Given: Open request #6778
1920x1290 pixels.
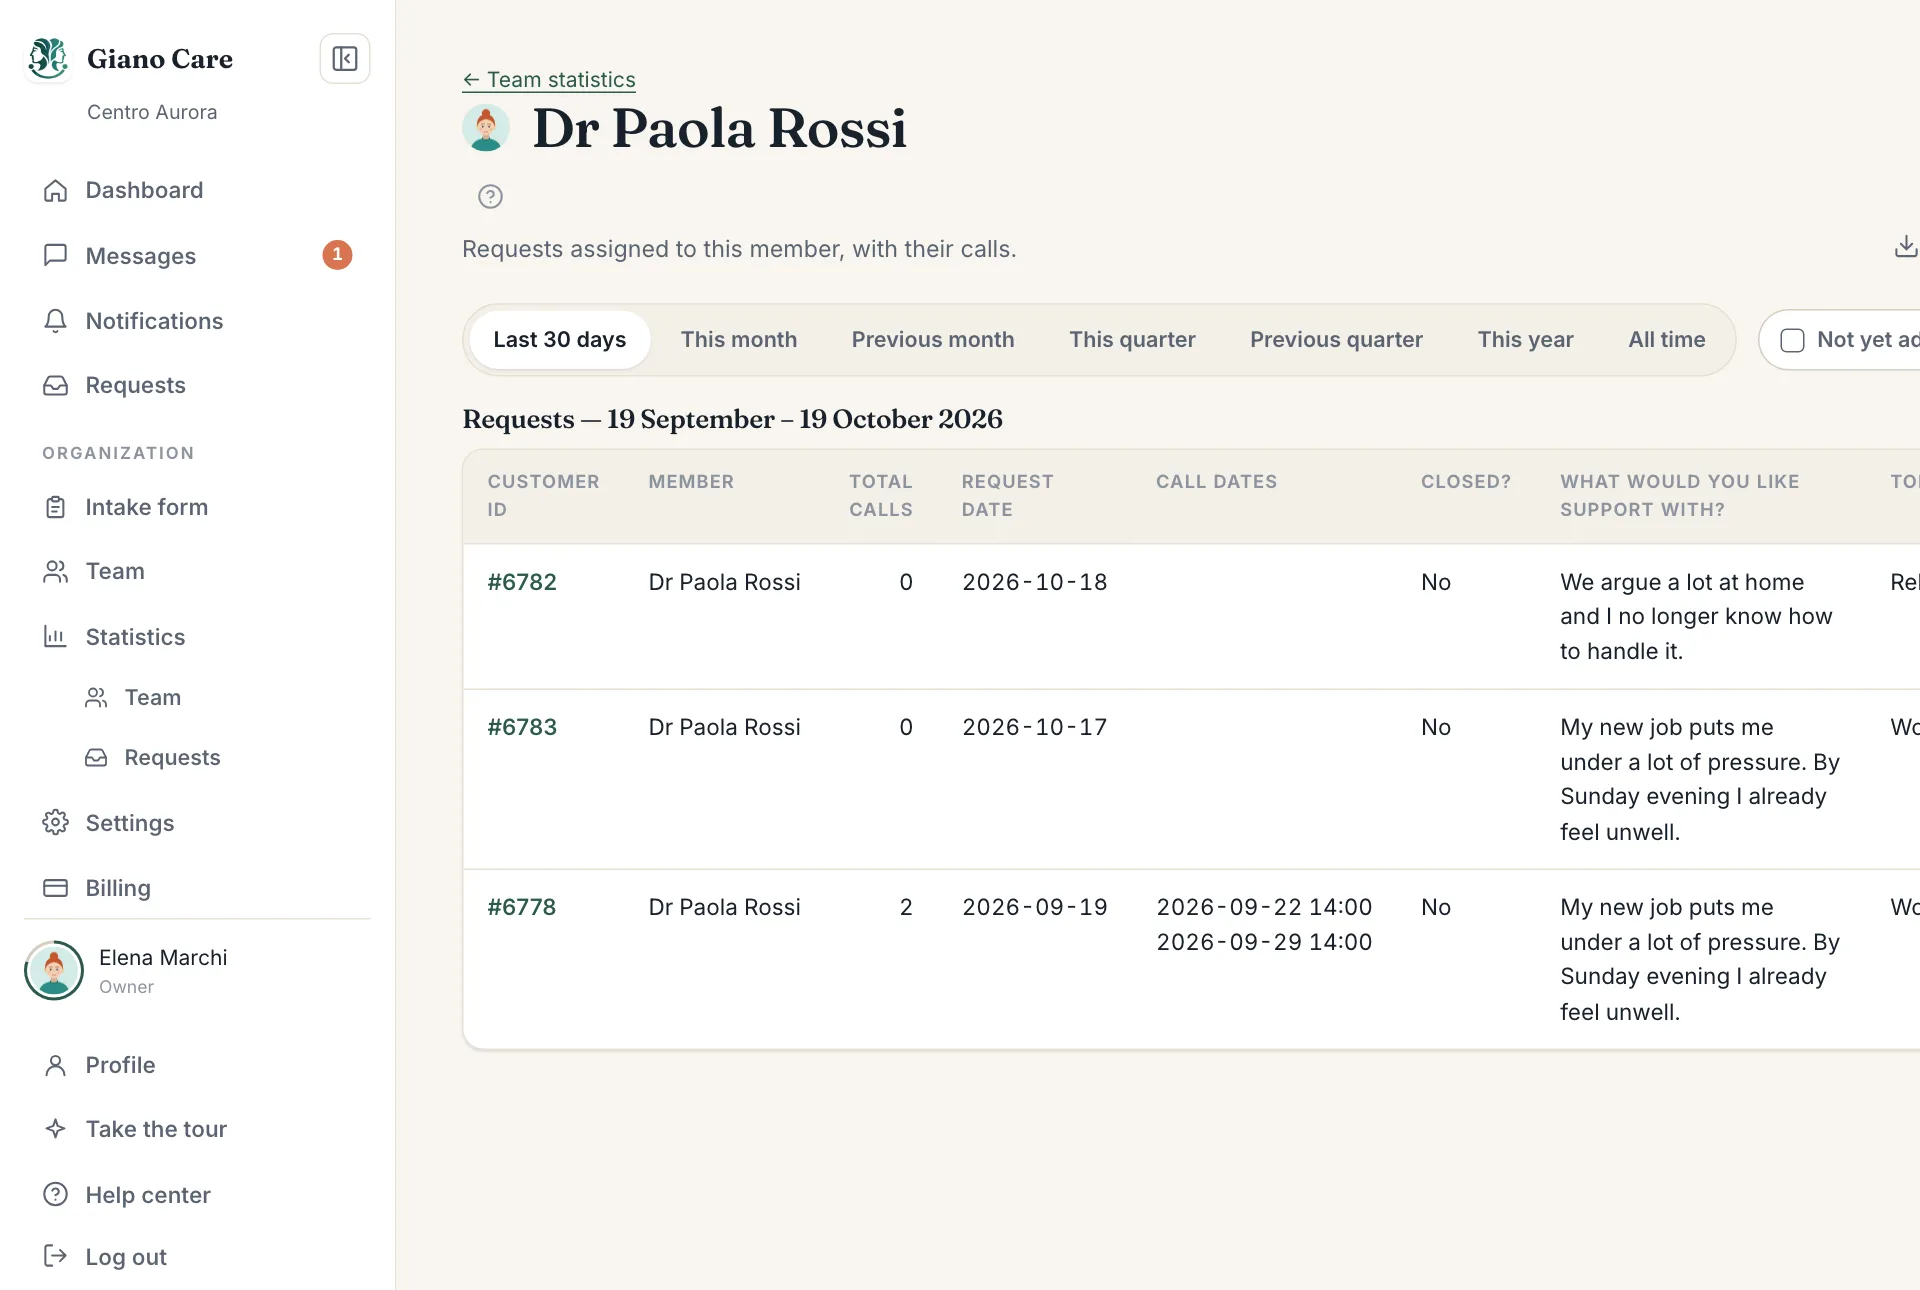Looking at the screenshot, I should coord(522,907).
